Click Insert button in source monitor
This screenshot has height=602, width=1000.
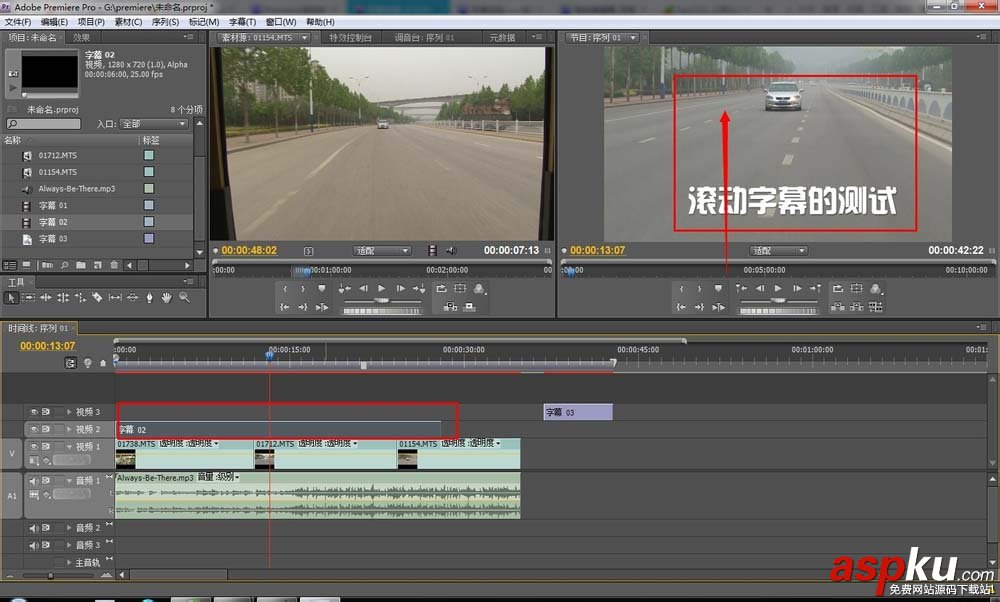pyautogui.click(x=450, y=307)
